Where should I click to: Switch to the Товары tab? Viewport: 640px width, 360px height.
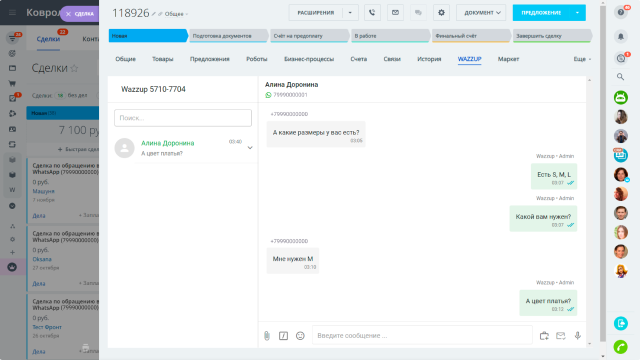(162, 59)
